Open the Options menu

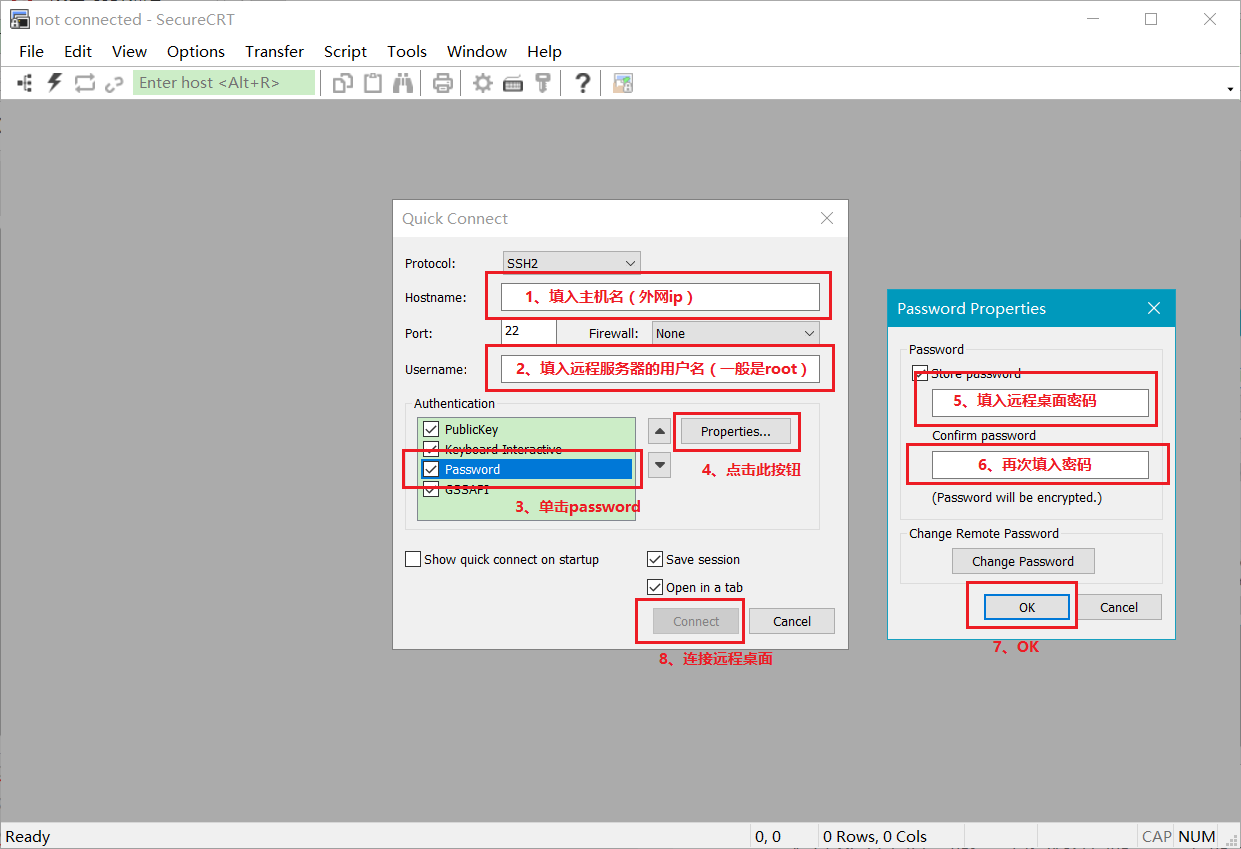tap(196, 51)
